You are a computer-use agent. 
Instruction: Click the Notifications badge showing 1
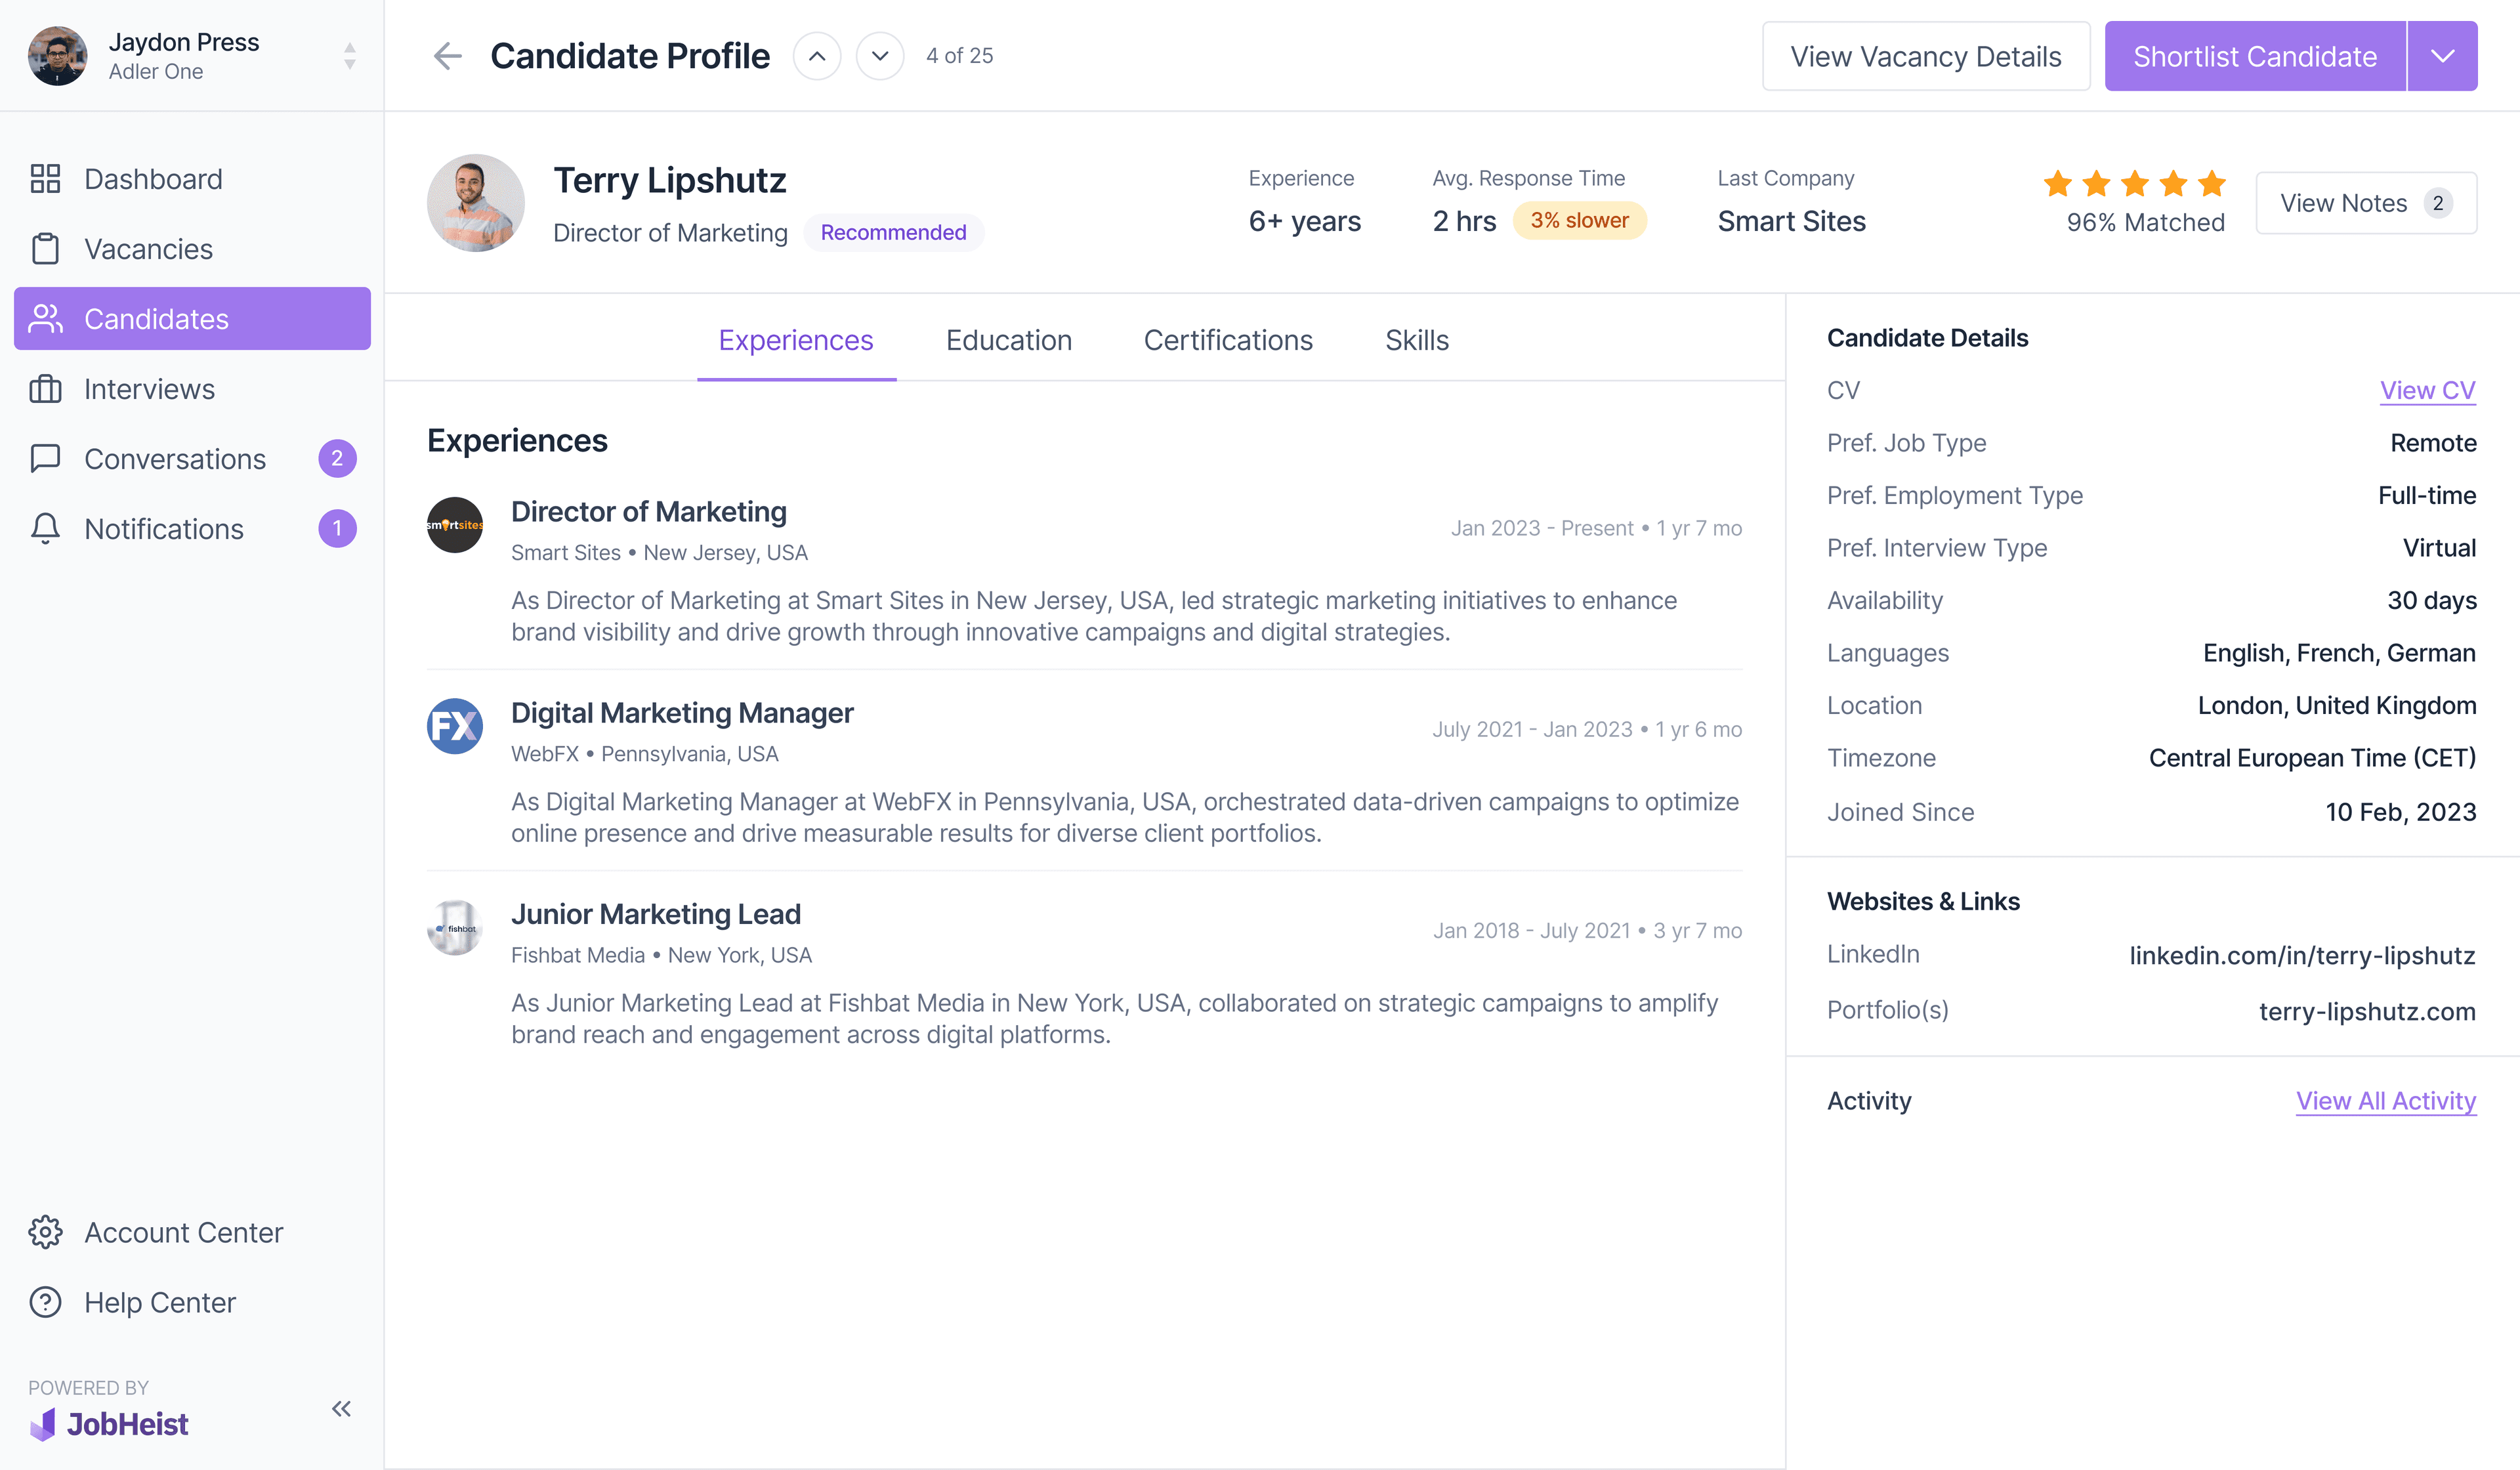(337, 529)
